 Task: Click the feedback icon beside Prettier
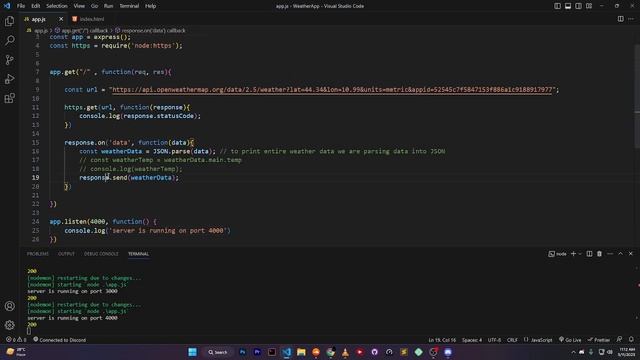(620, 340)
